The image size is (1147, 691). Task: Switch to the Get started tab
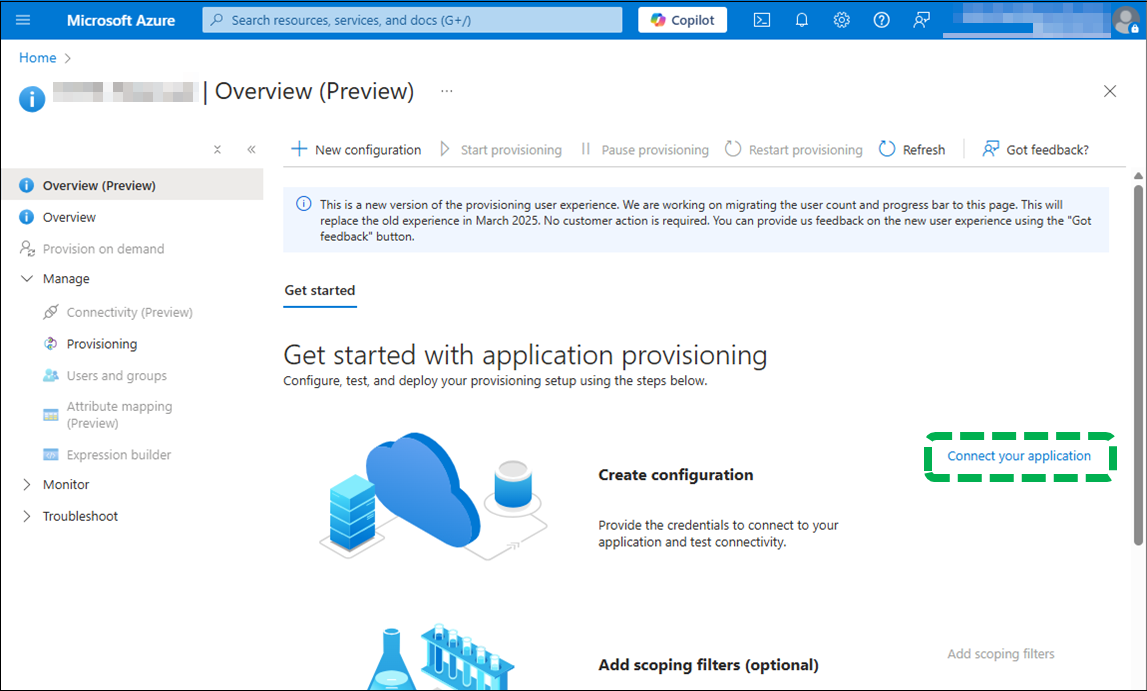point(319,290)
